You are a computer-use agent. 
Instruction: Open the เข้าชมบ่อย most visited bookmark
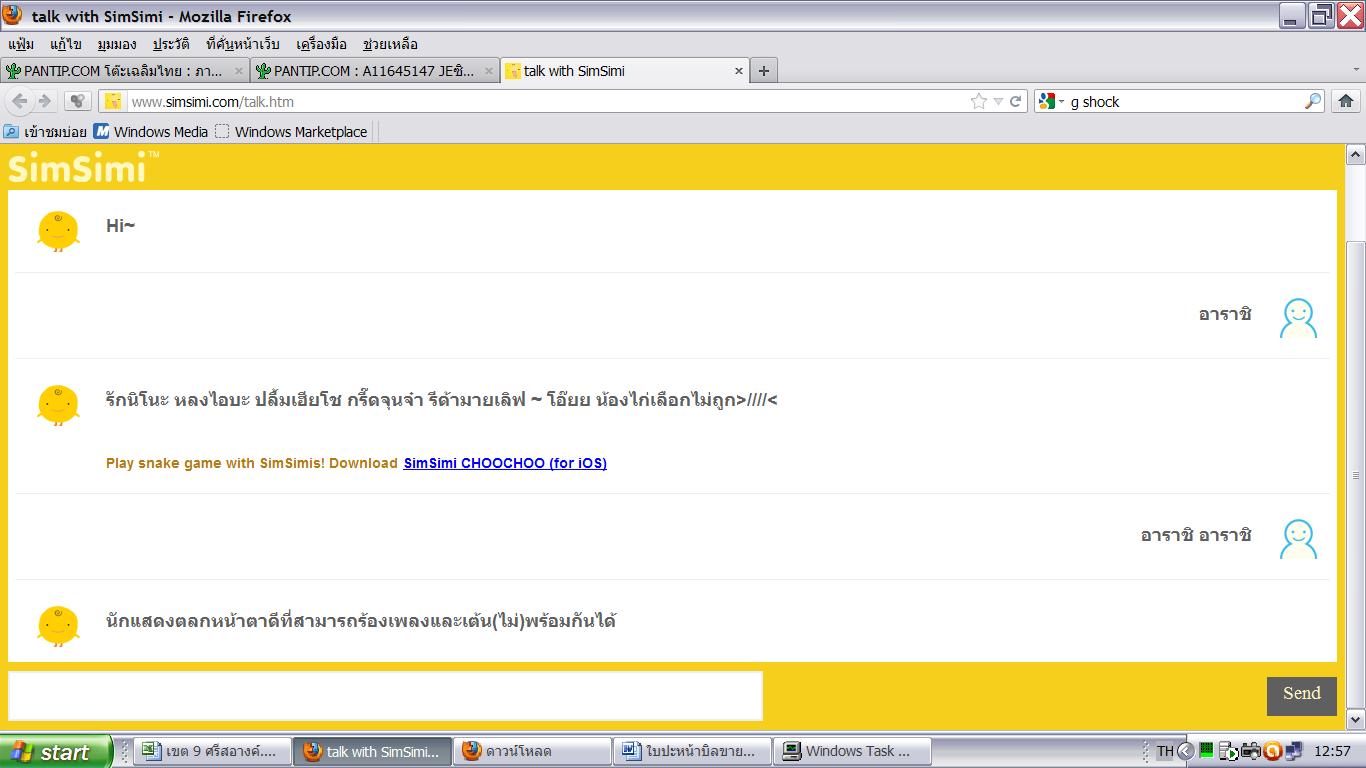(x=45, y=132)
